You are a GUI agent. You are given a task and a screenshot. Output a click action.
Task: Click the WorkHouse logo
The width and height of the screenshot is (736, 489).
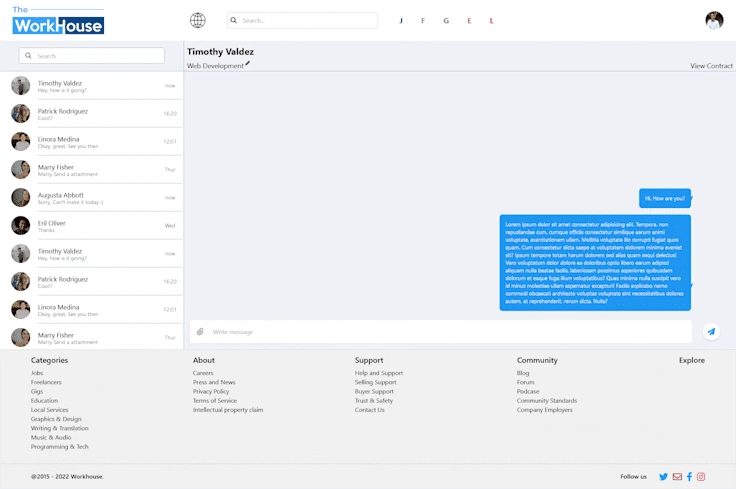(x=58, y=21)
